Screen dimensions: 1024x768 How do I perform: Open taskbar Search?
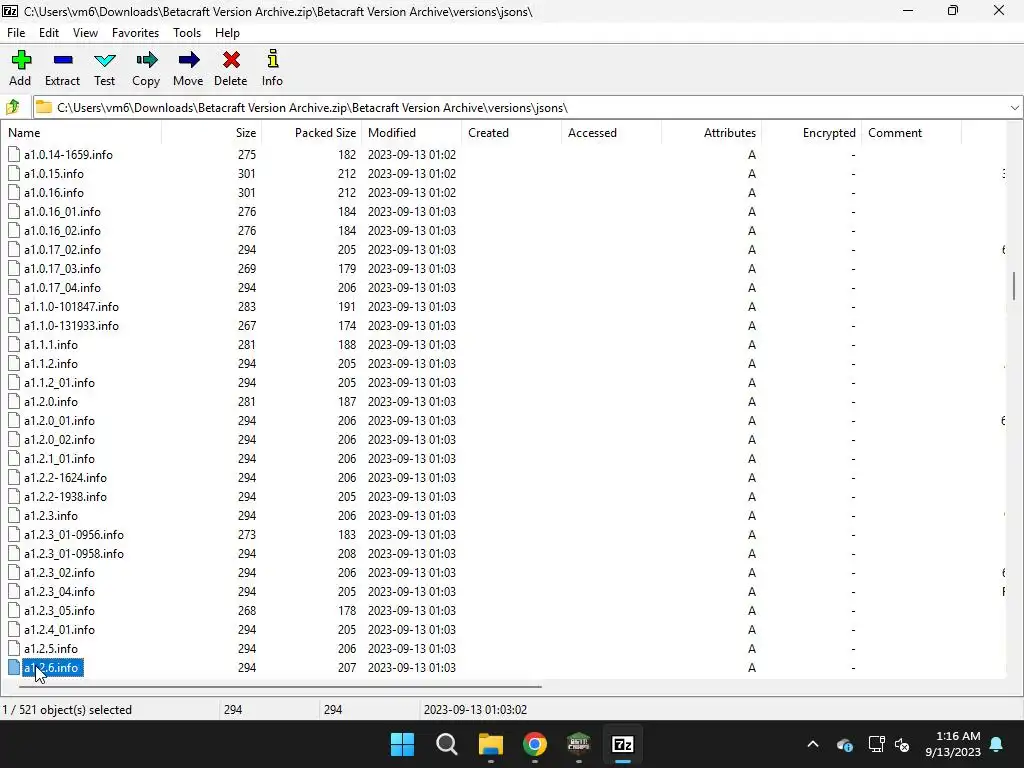click(x=447, y=744)
